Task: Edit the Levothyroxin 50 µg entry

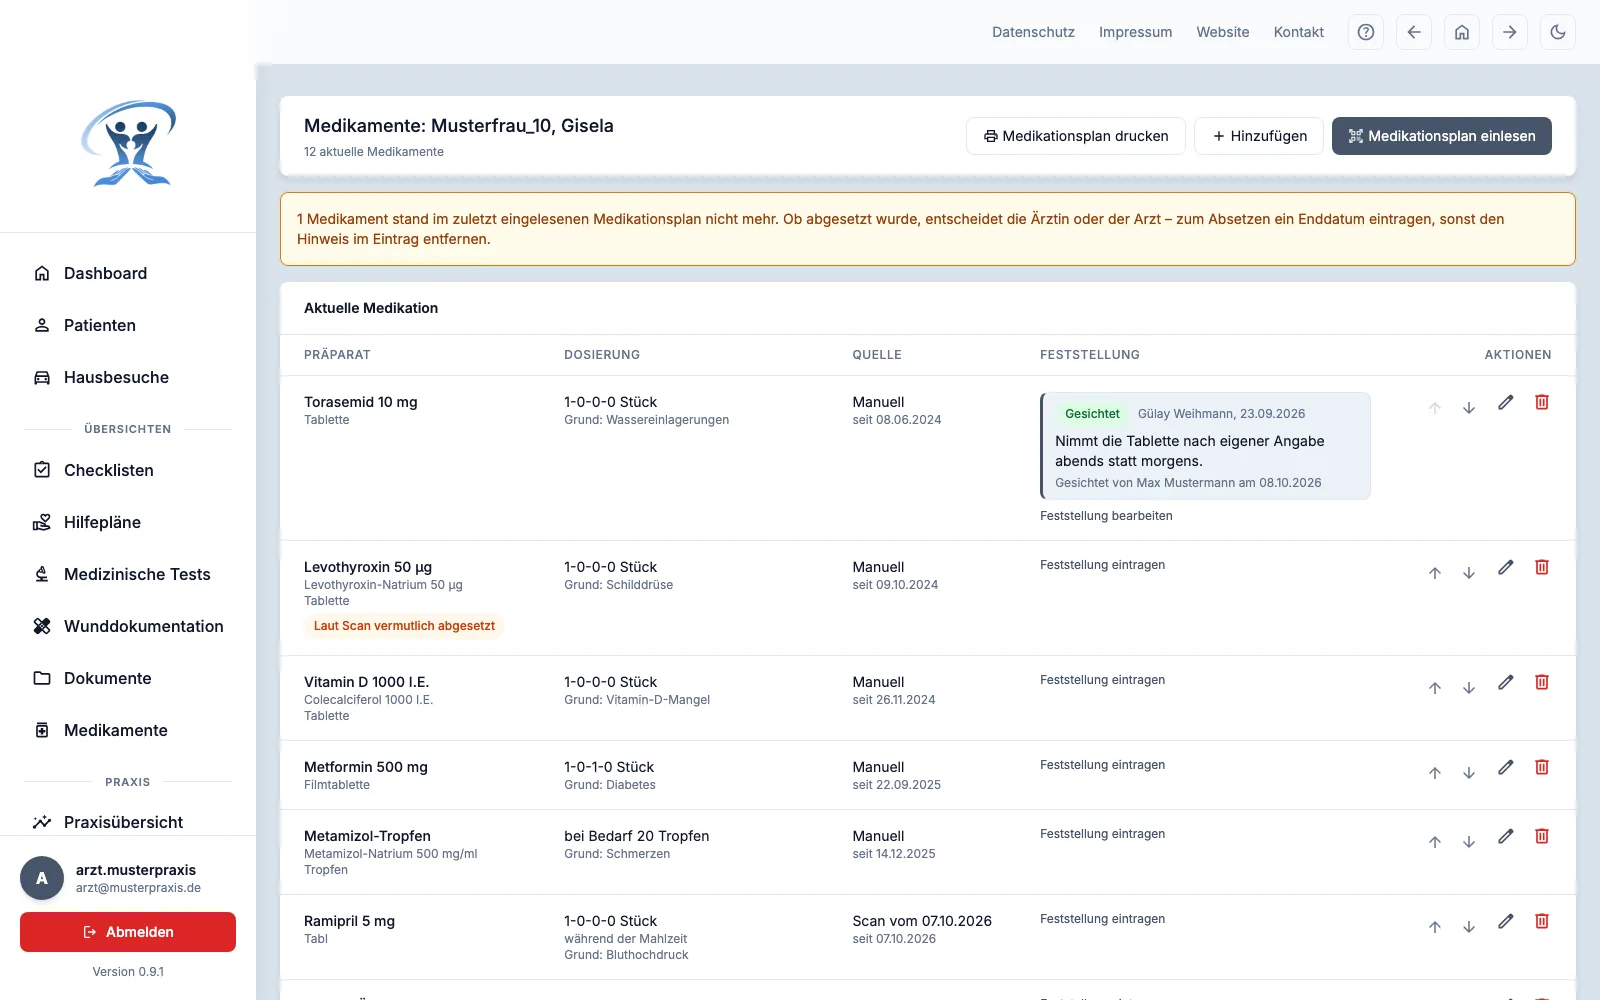Action: coord(1506,567)
